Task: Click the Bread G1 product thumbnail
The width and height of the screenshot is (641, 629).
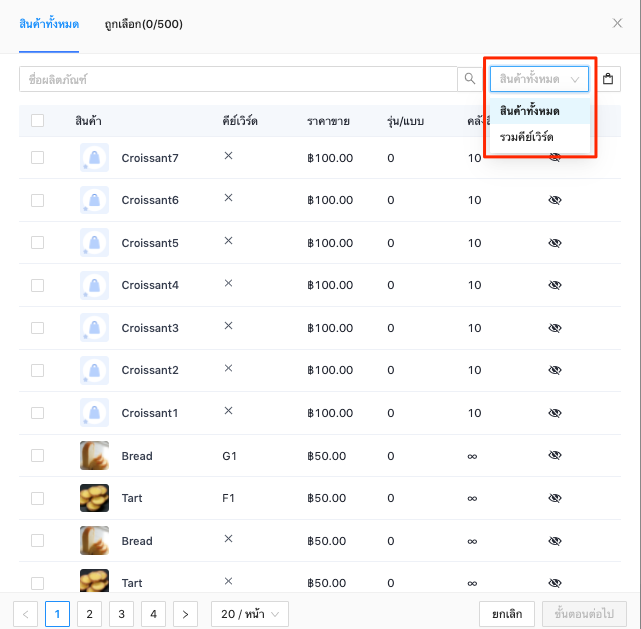Action: pos(94,455)
